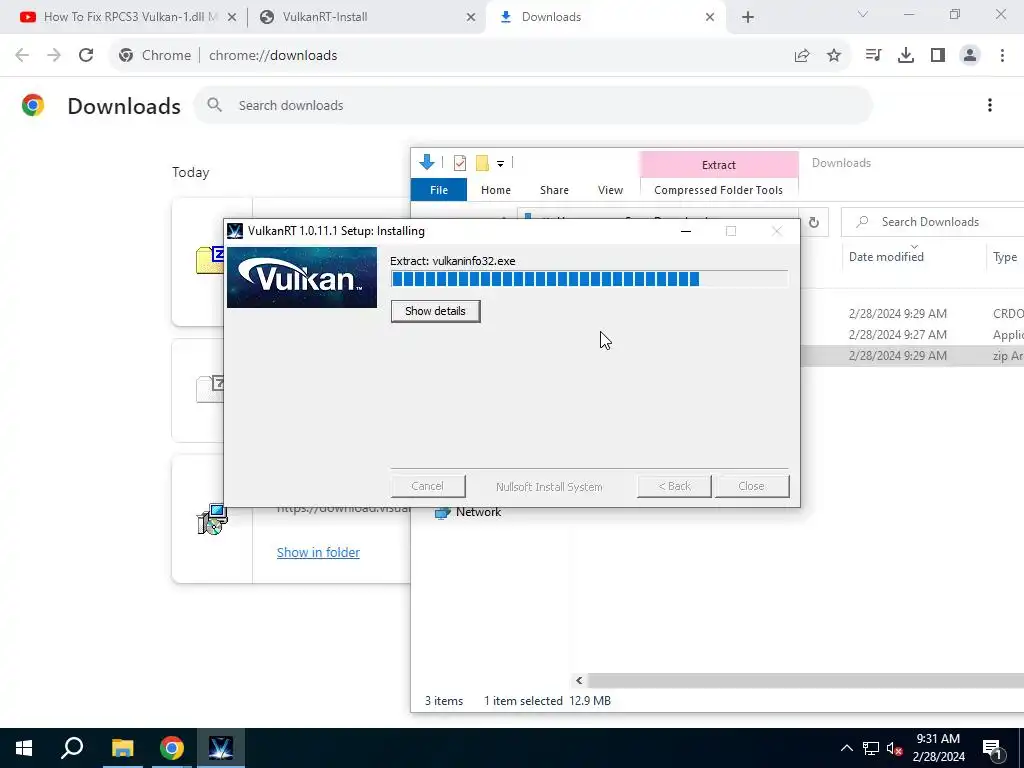Close the Downloads browser tab
This screenshot has width=1024, height=768.
click(710, 18)
